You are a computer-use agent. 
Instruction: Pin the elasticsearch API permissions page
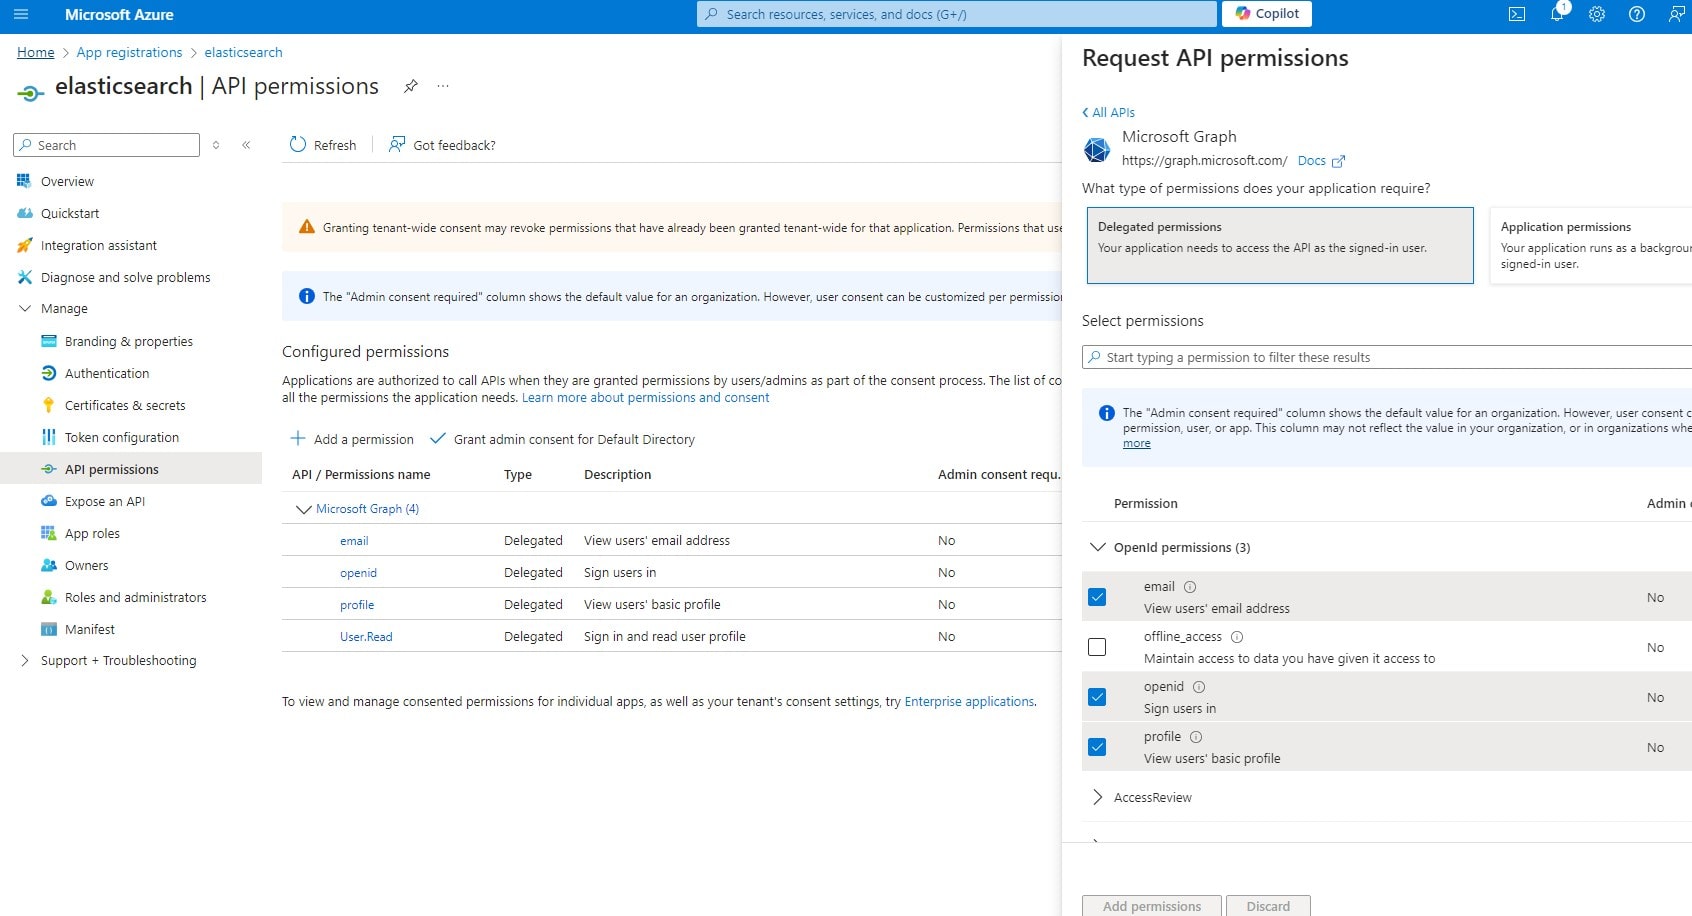click(x=410, y=86)
